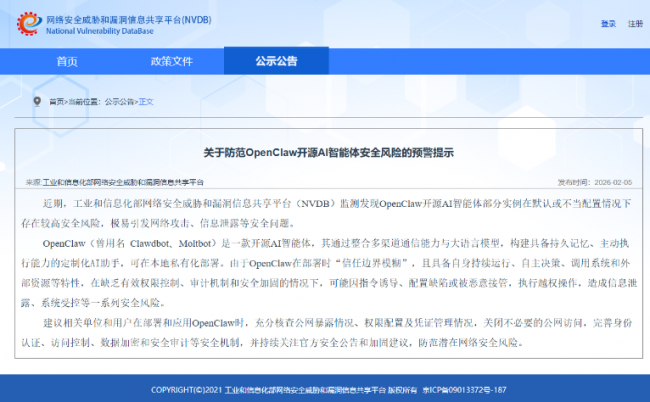
Task: Click the paragraph starting with 建议相关单位和用户
Action: point(326,333)
